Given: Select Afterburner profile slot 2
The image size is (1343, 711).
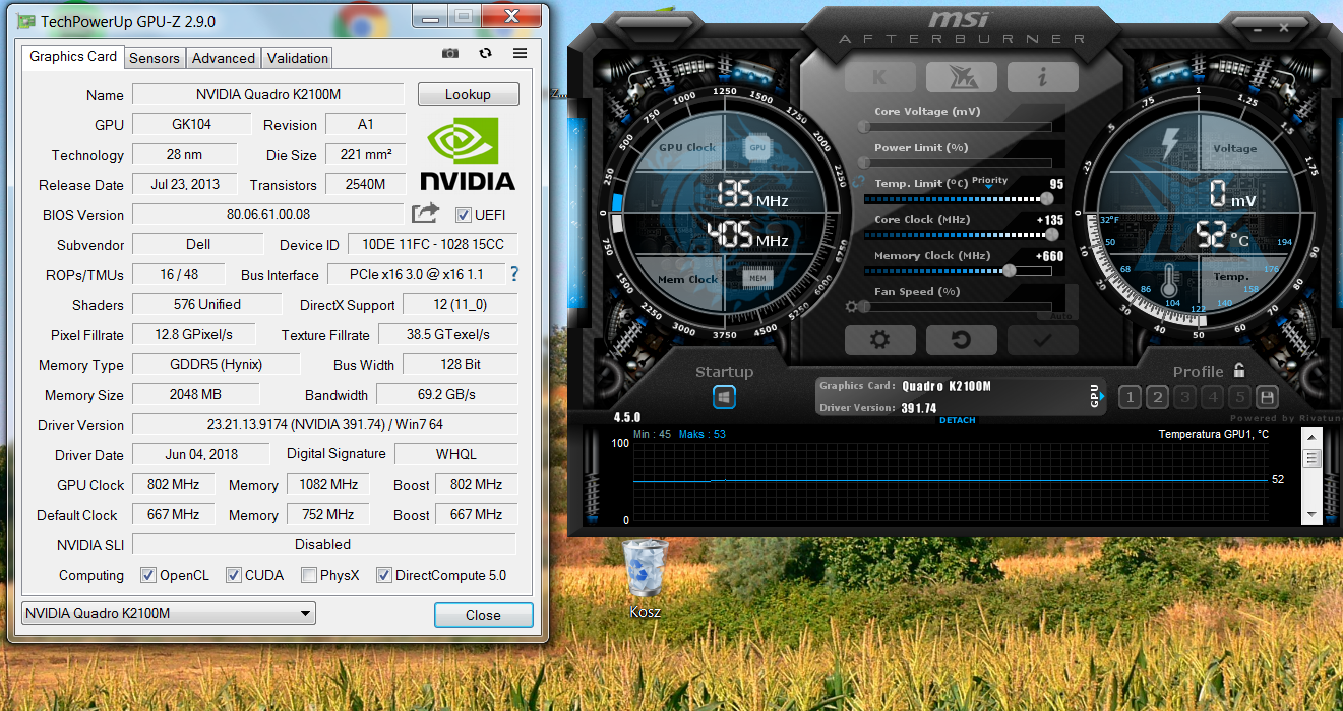Looking at the screenshot, I should pos(1157,397).
